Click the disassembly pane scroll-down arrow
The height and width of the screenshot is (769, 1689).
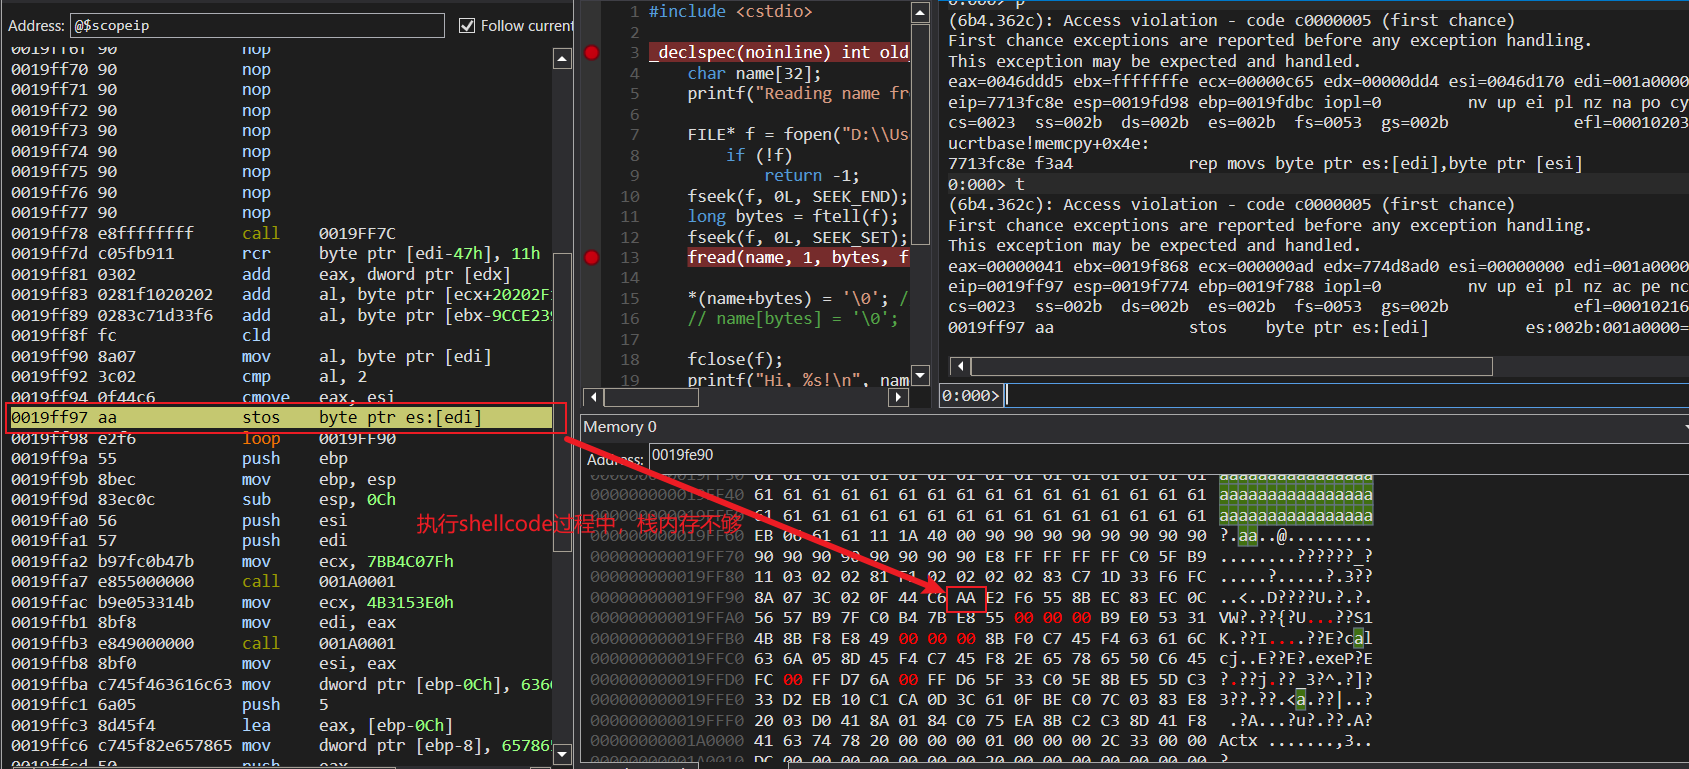click(563, 754)
